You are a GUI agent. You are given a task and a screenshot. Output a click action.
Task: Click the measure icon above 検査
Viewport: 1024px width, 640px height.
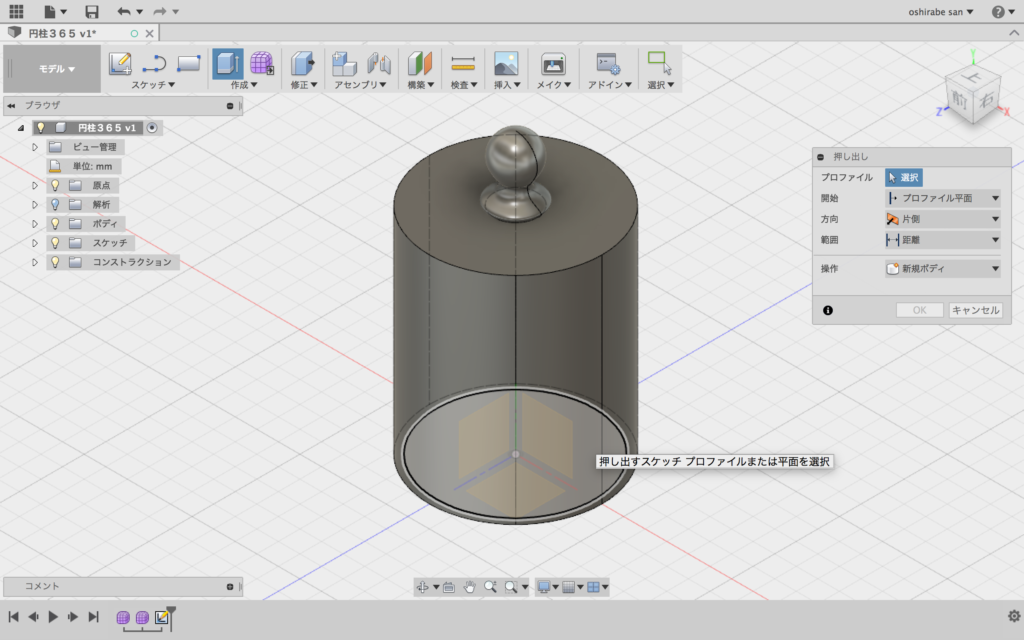click(463, 63)
